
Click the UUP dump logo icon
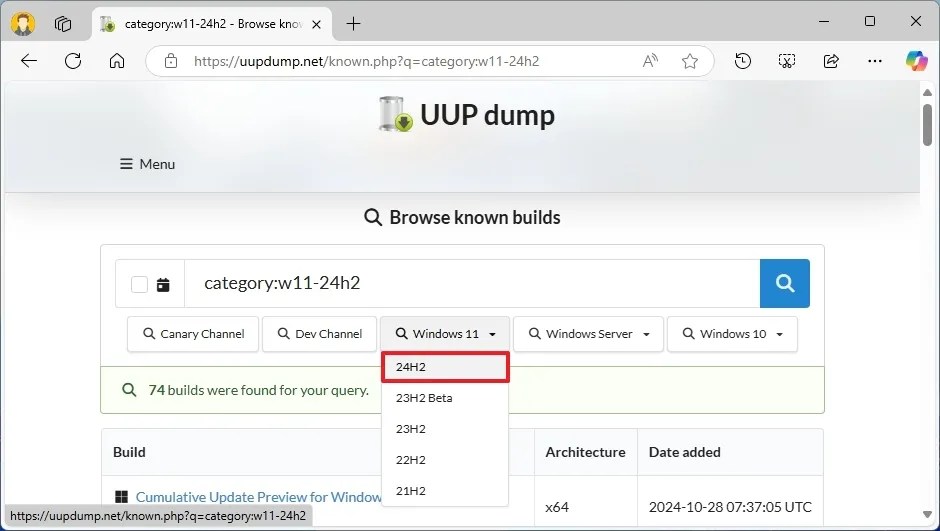(396, 114)
